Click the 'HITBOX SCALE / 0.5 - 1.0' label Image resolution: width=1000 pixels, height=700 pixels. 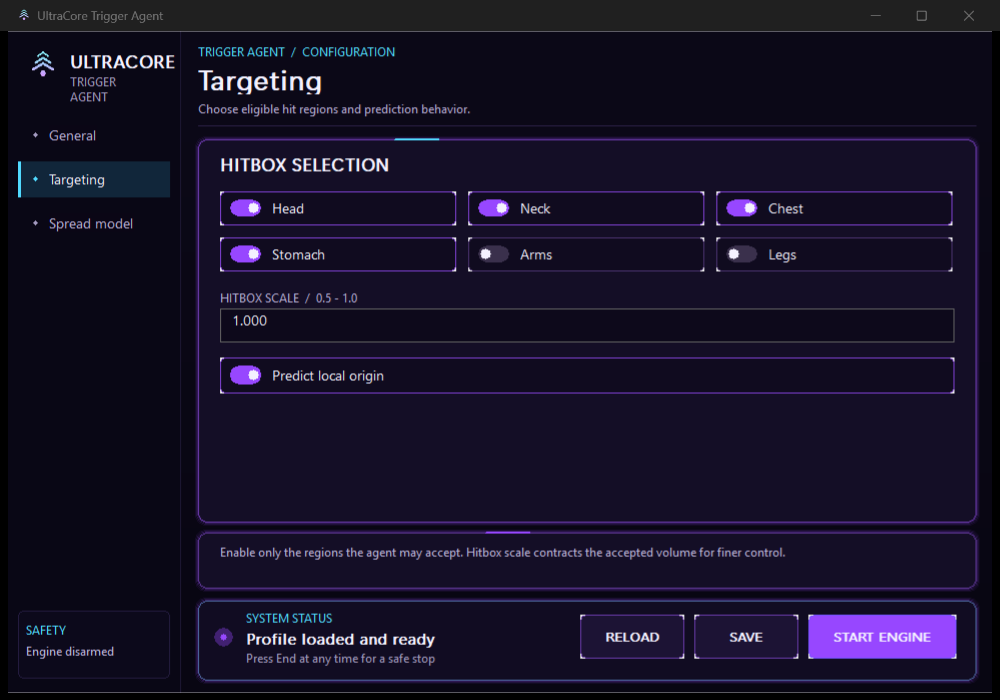pos(288,298)
